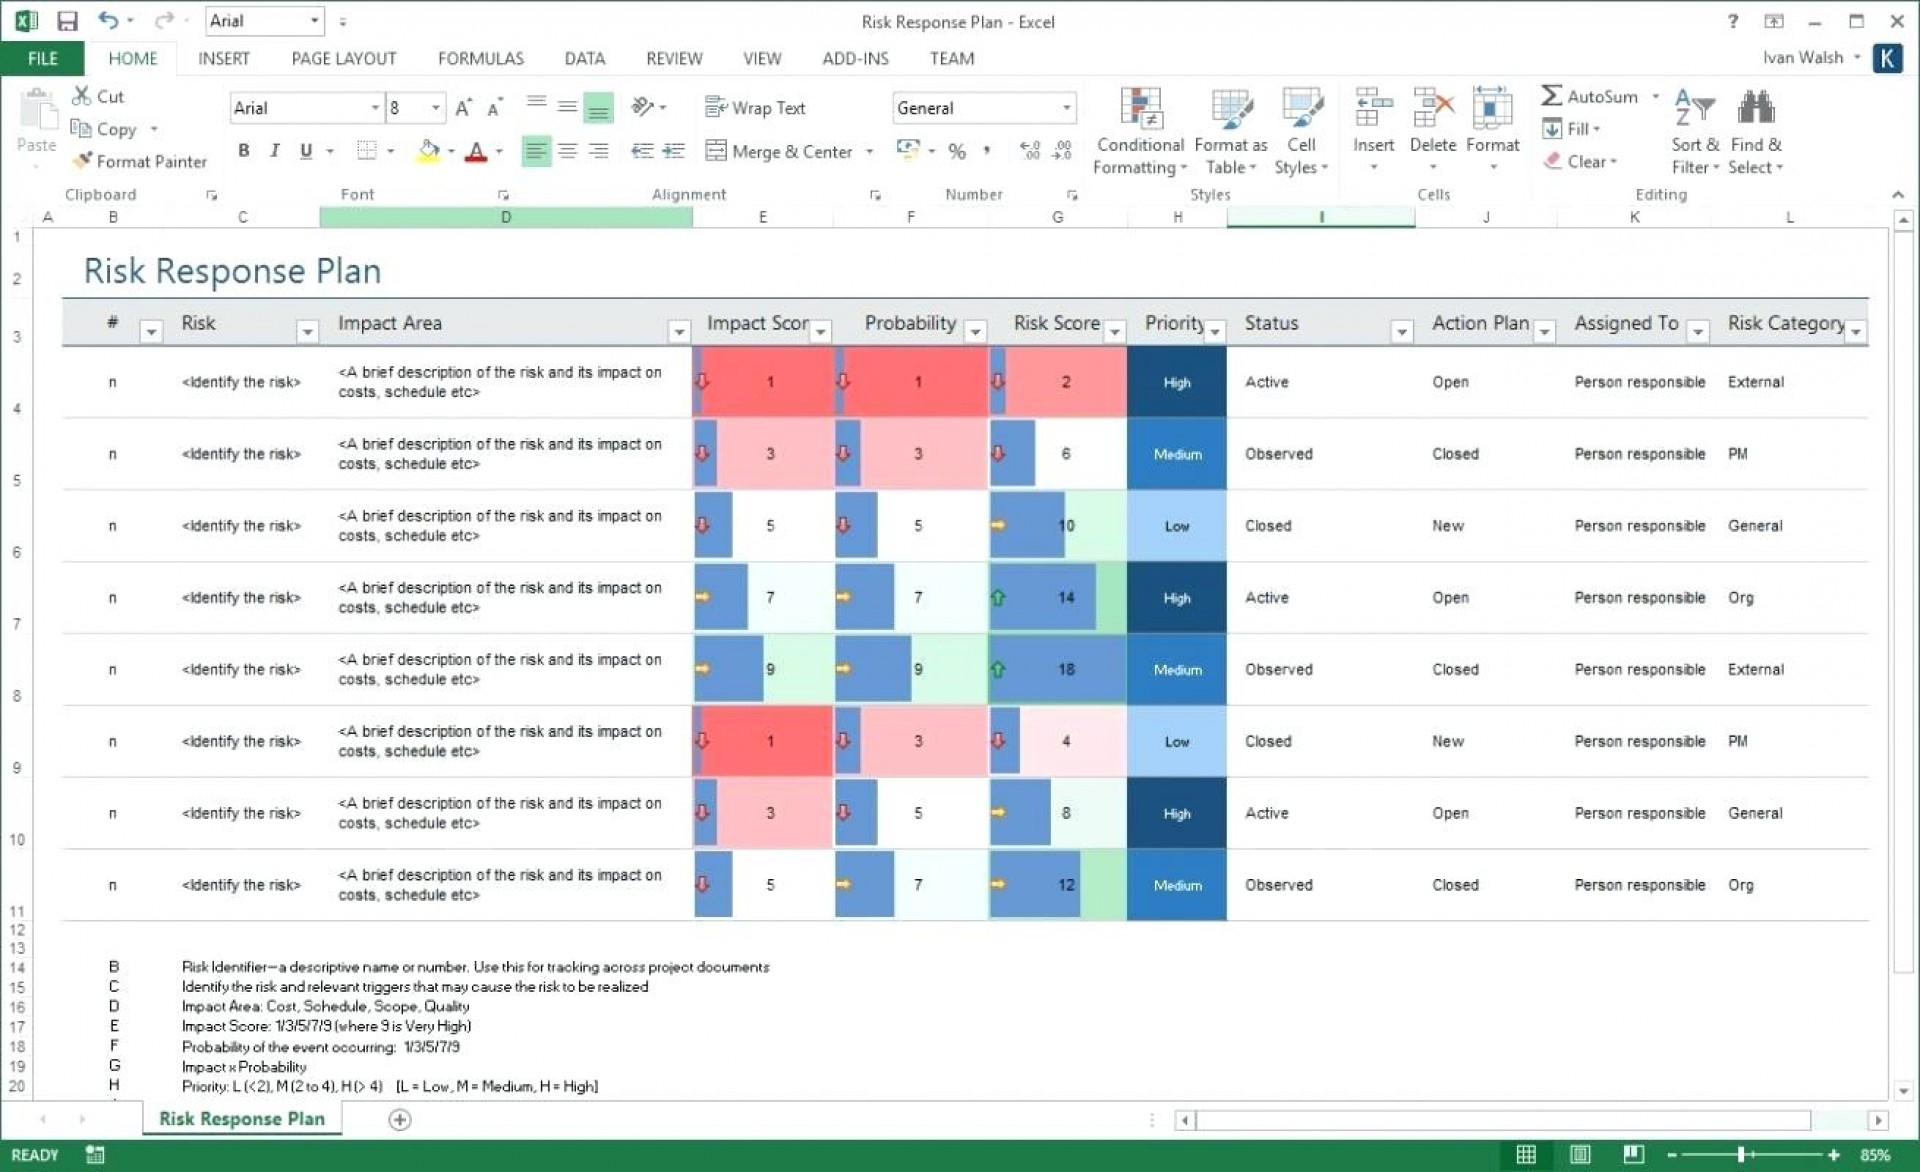Add a new sheet with the plus button
Image resolution: width=1920 pixels, height=1172 pixels.
pos(399,1119)
